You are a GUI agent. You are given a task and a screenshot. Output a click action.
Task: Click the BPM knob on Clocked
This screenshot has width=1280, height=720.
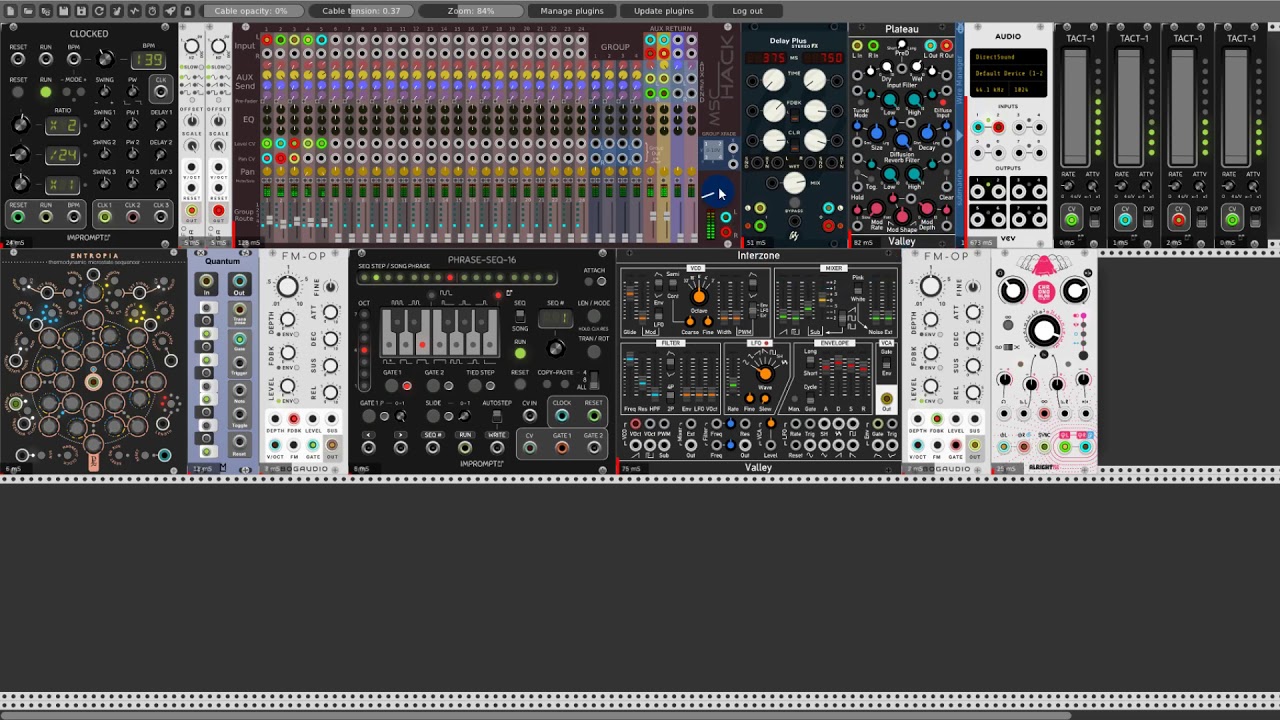click(x=104, y=60)
